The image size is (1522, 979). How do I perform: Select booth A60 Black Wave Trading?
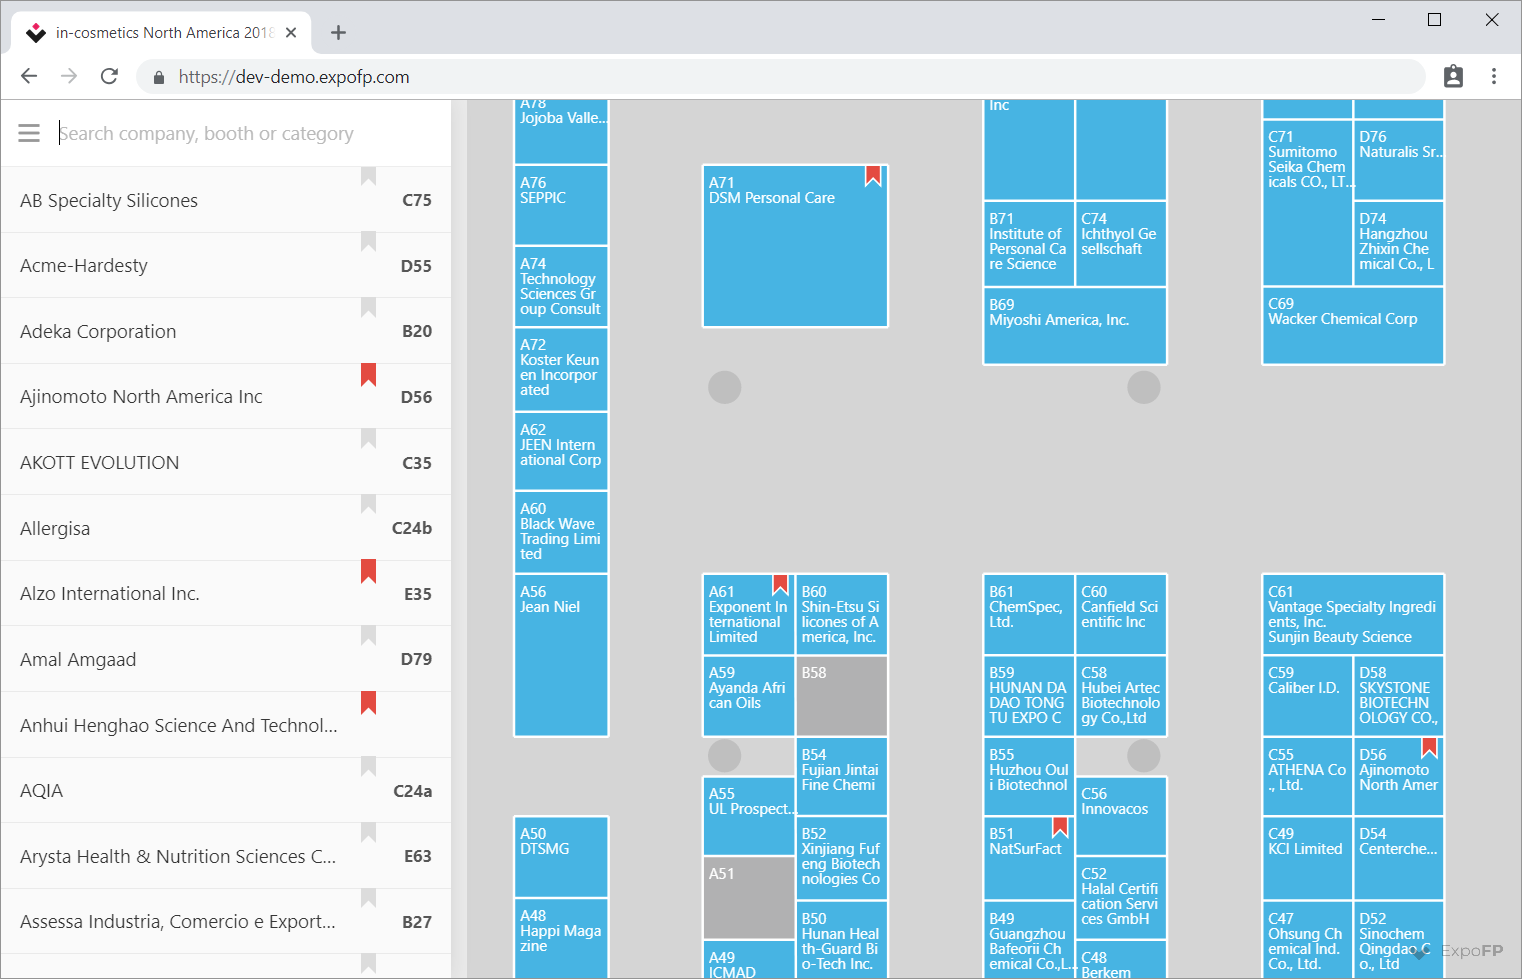click(561, 532)
